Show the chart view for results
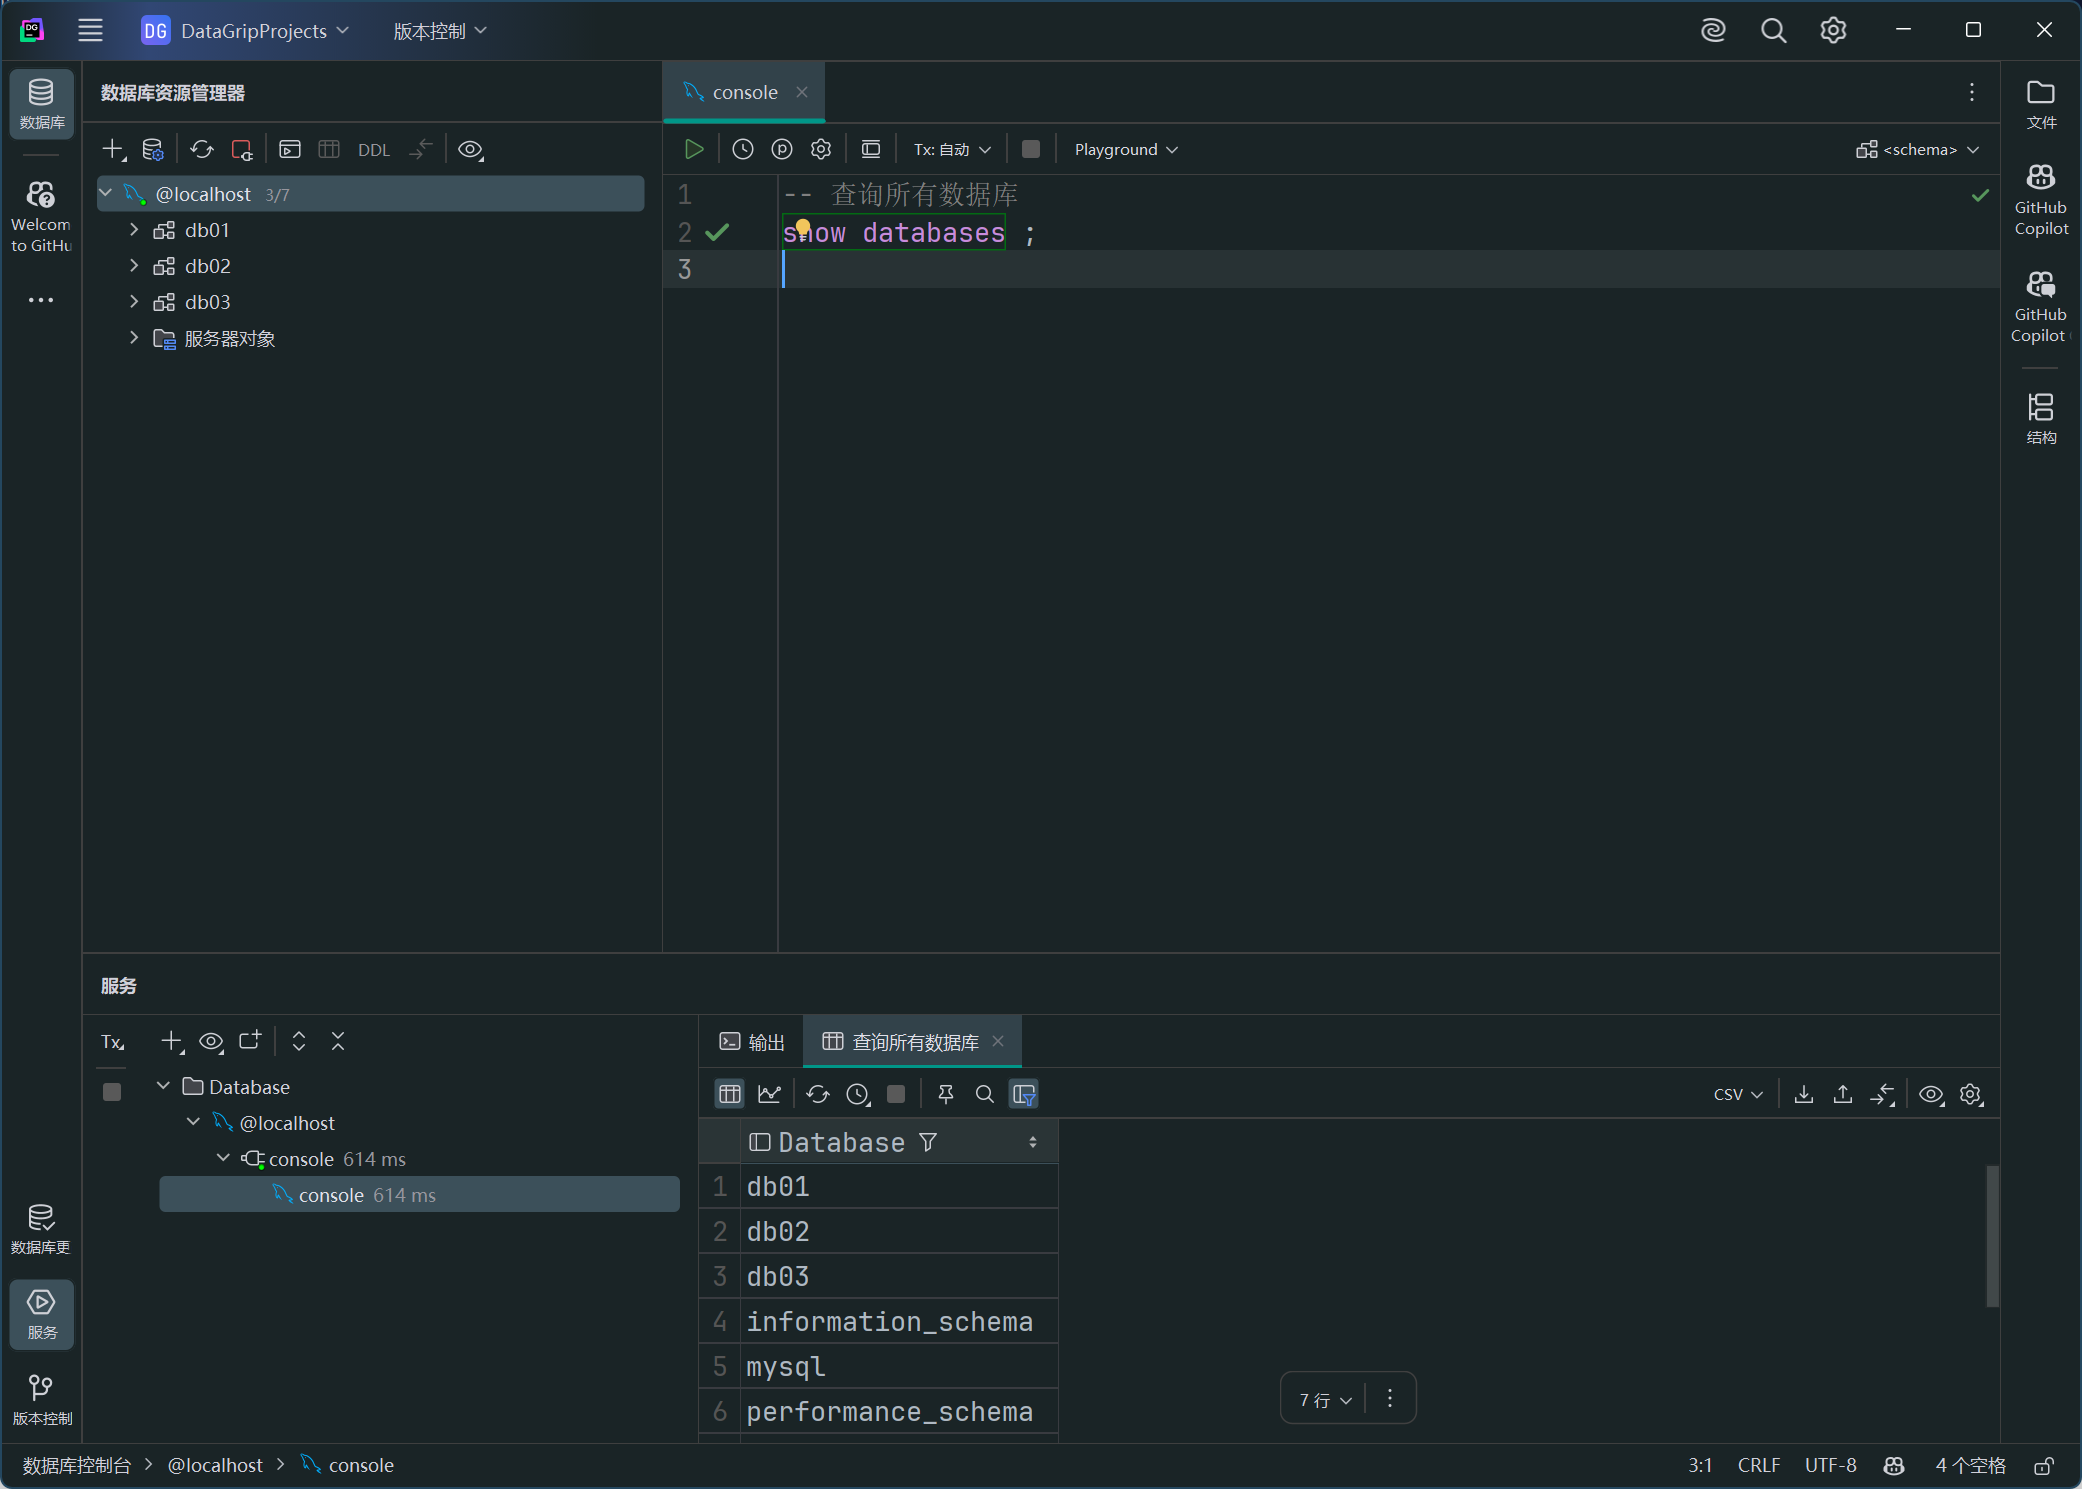Screen dimensions: 2082x1489 769,1094
